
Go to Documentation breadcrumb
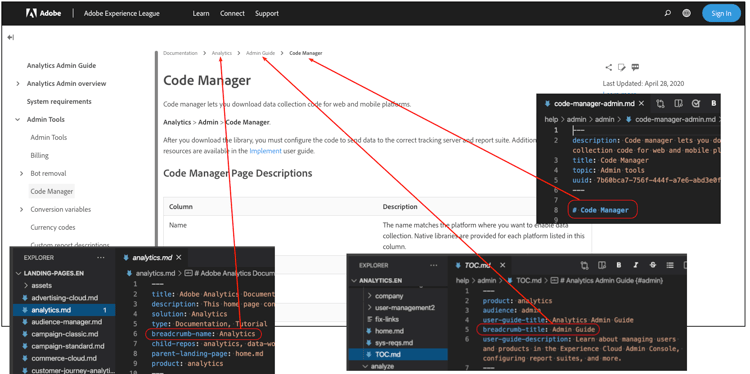[180, 53]
